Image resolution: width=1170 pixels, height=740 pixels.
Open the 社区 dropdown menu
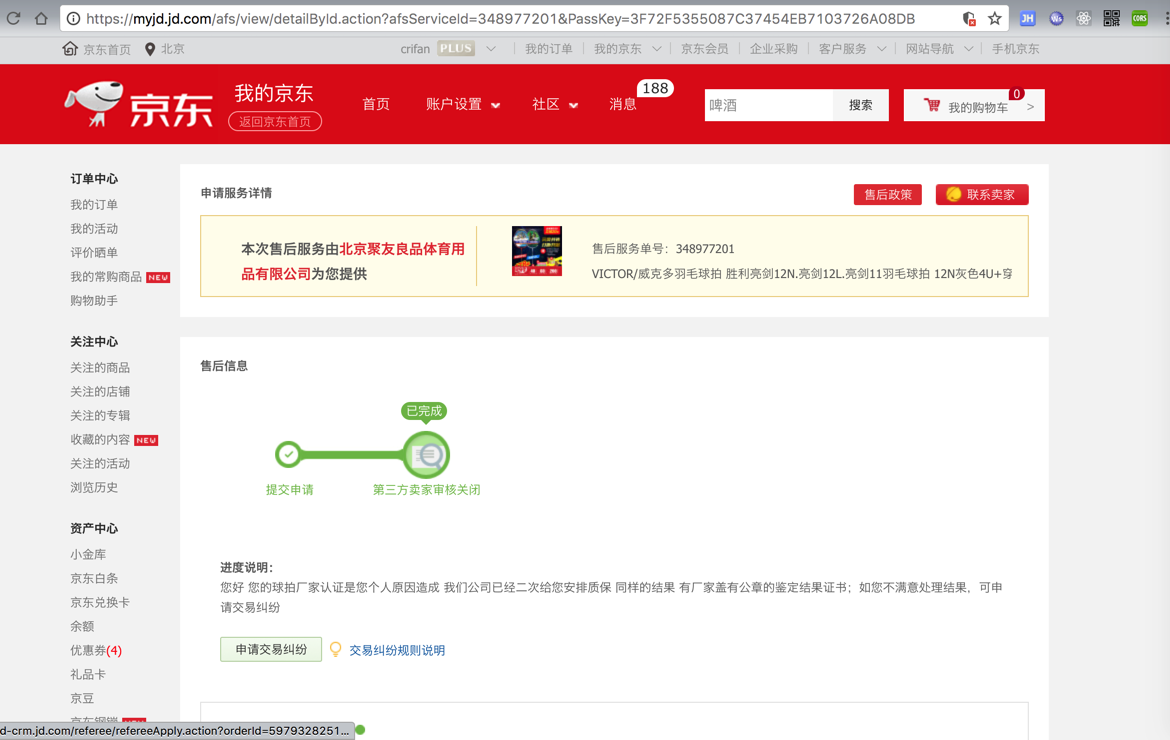(554, 104)
